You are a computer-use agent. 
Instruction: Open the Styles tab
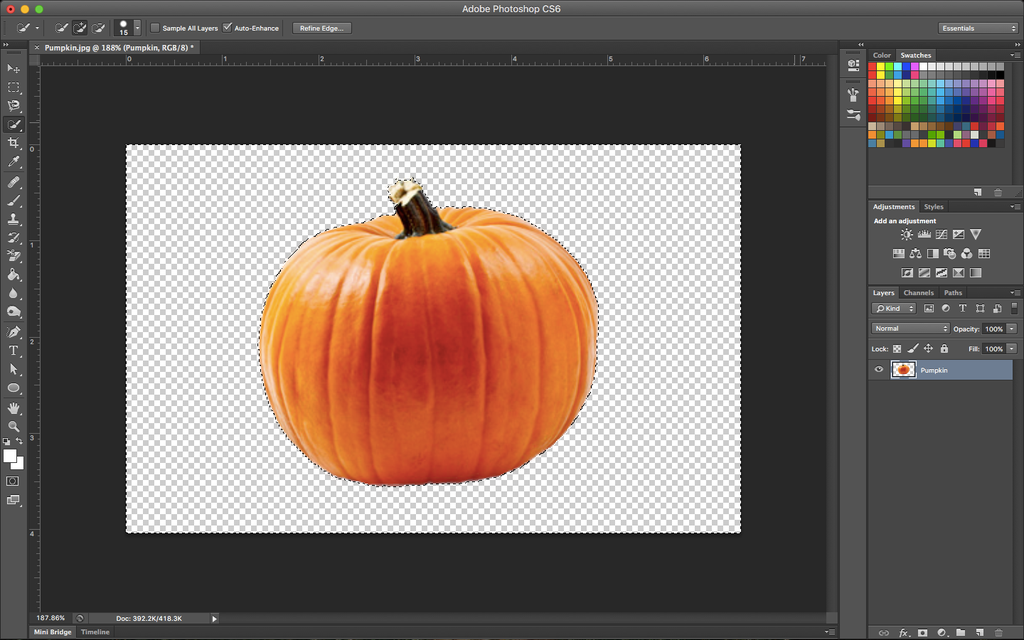point(933,207)
